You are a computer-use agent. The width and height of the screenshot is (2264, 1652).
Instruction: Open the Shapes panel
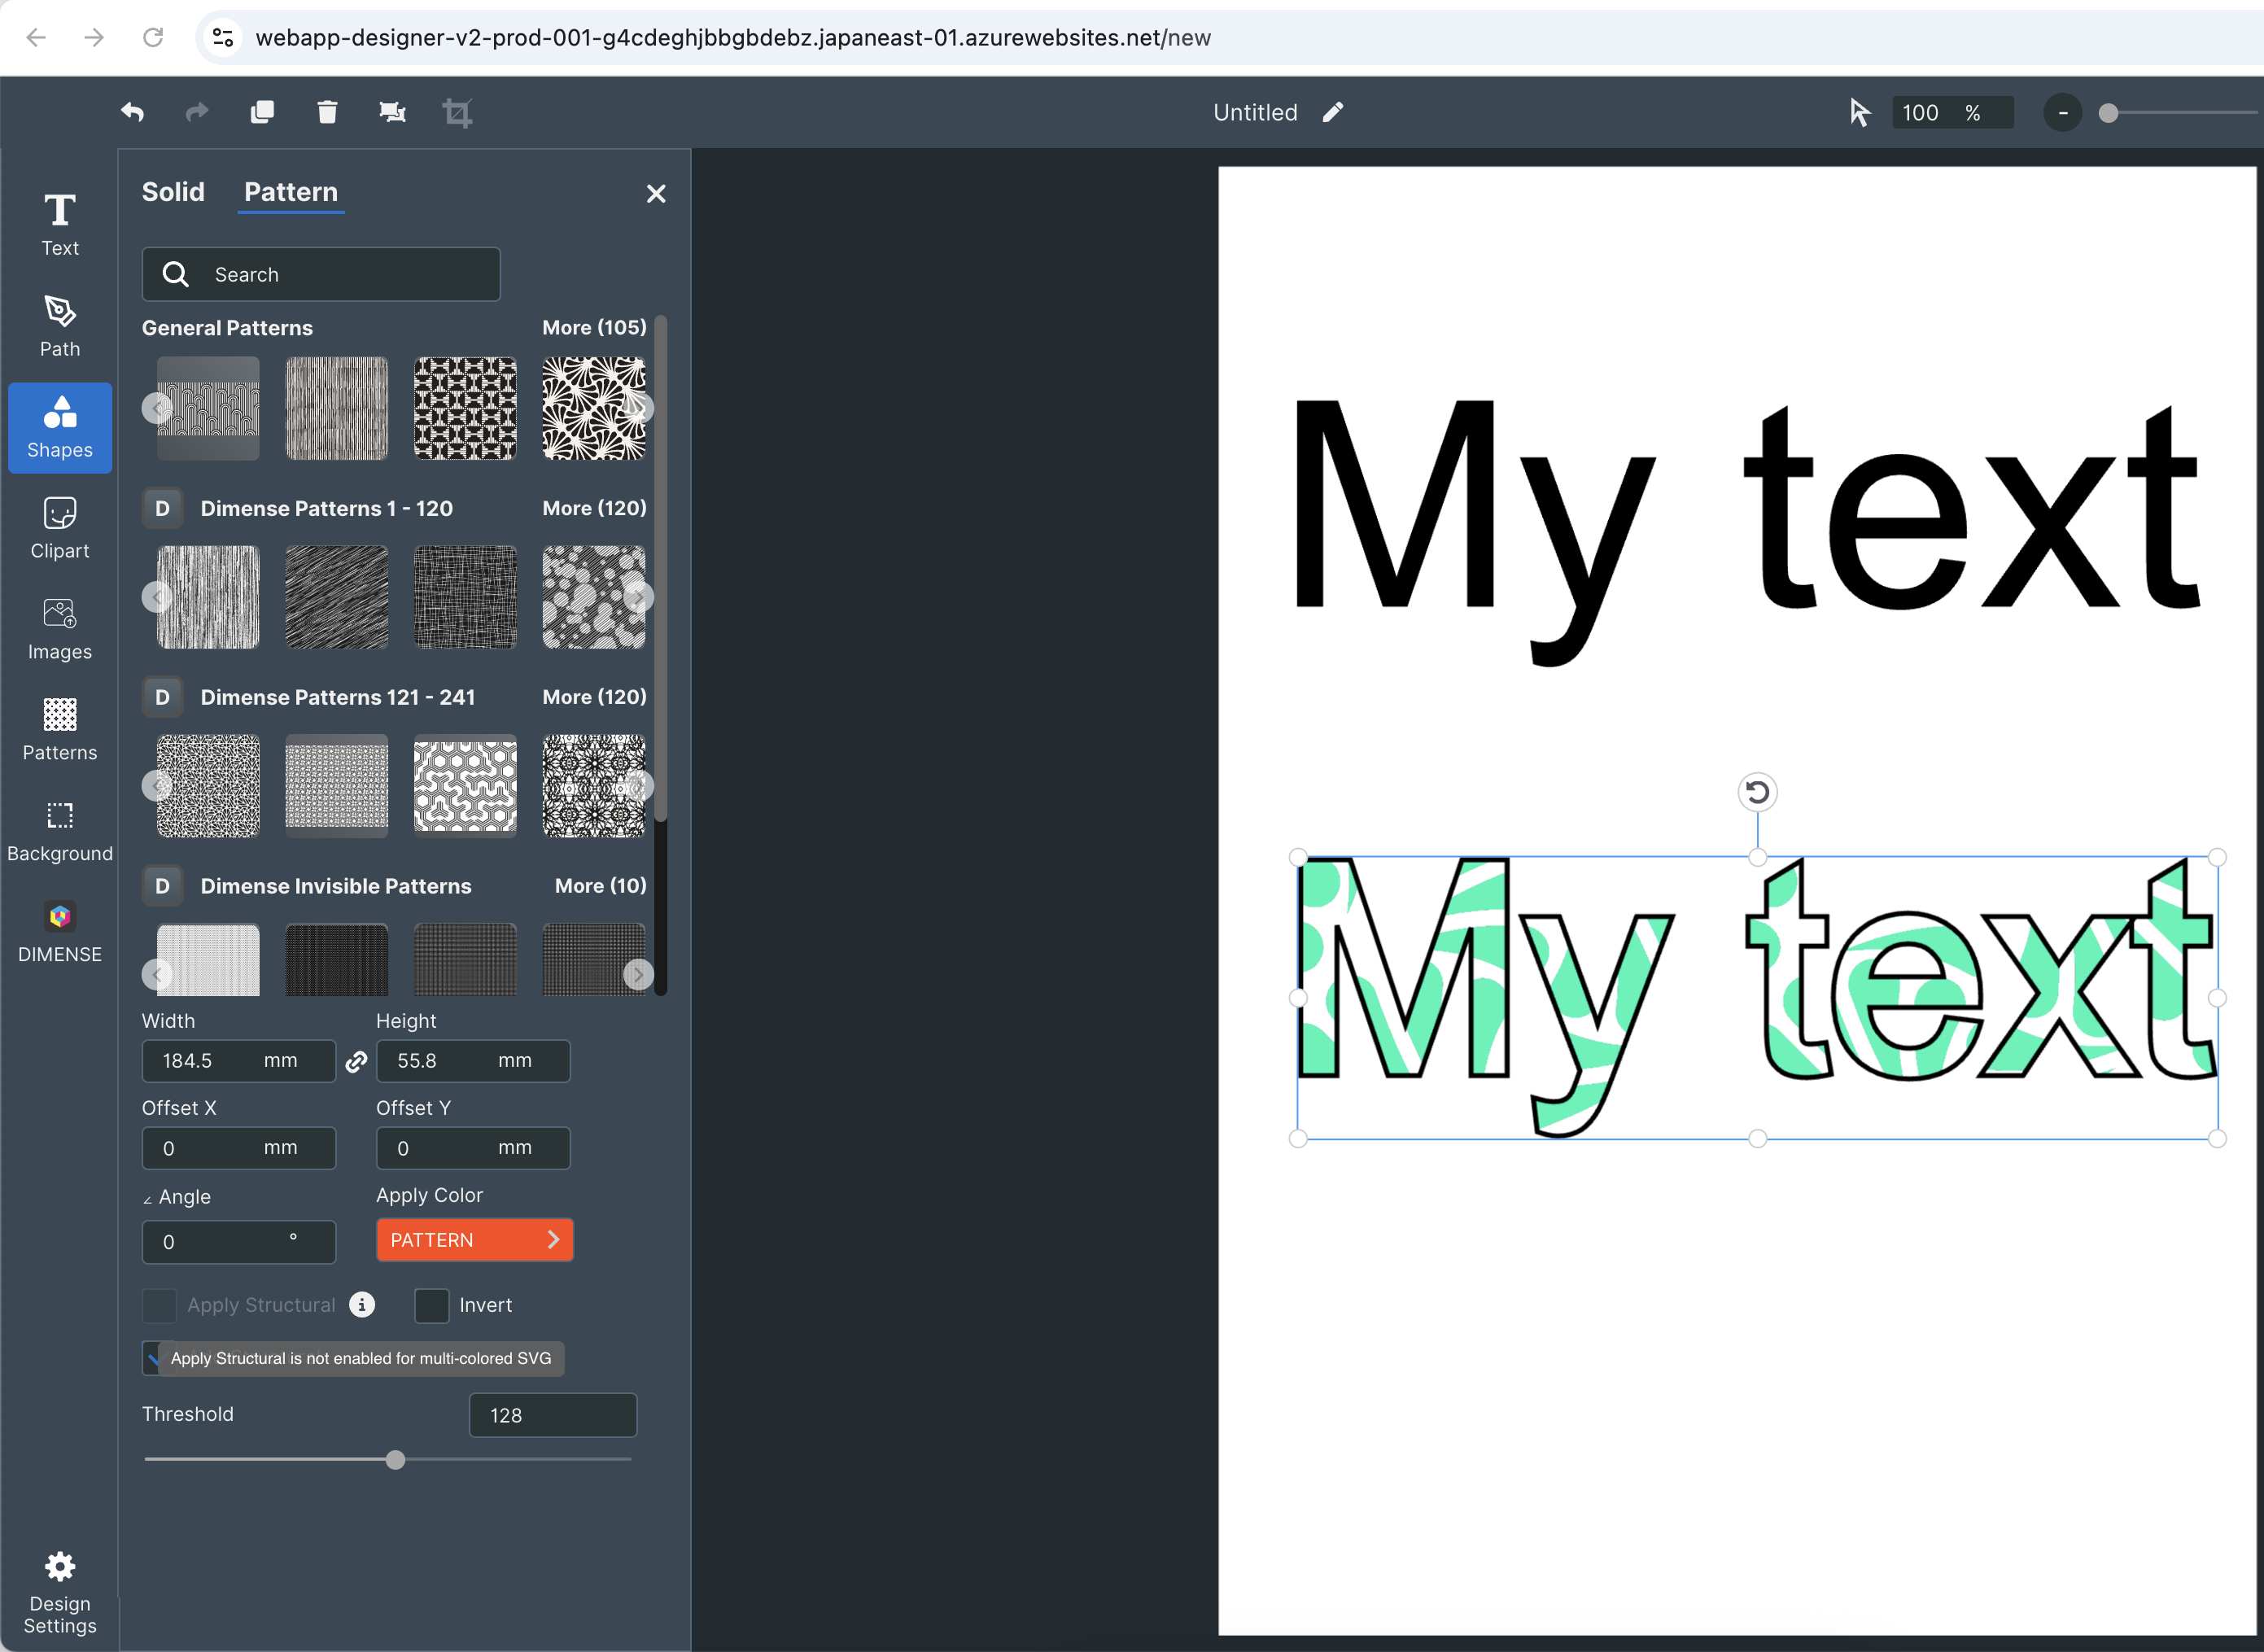(60, 427)
